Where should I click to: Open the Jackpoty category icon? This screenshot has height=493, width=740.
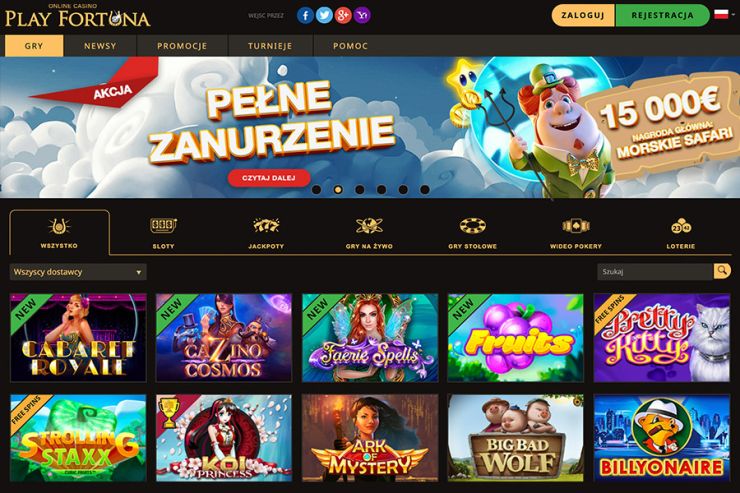pyautogui.click(x=266, y=226)
